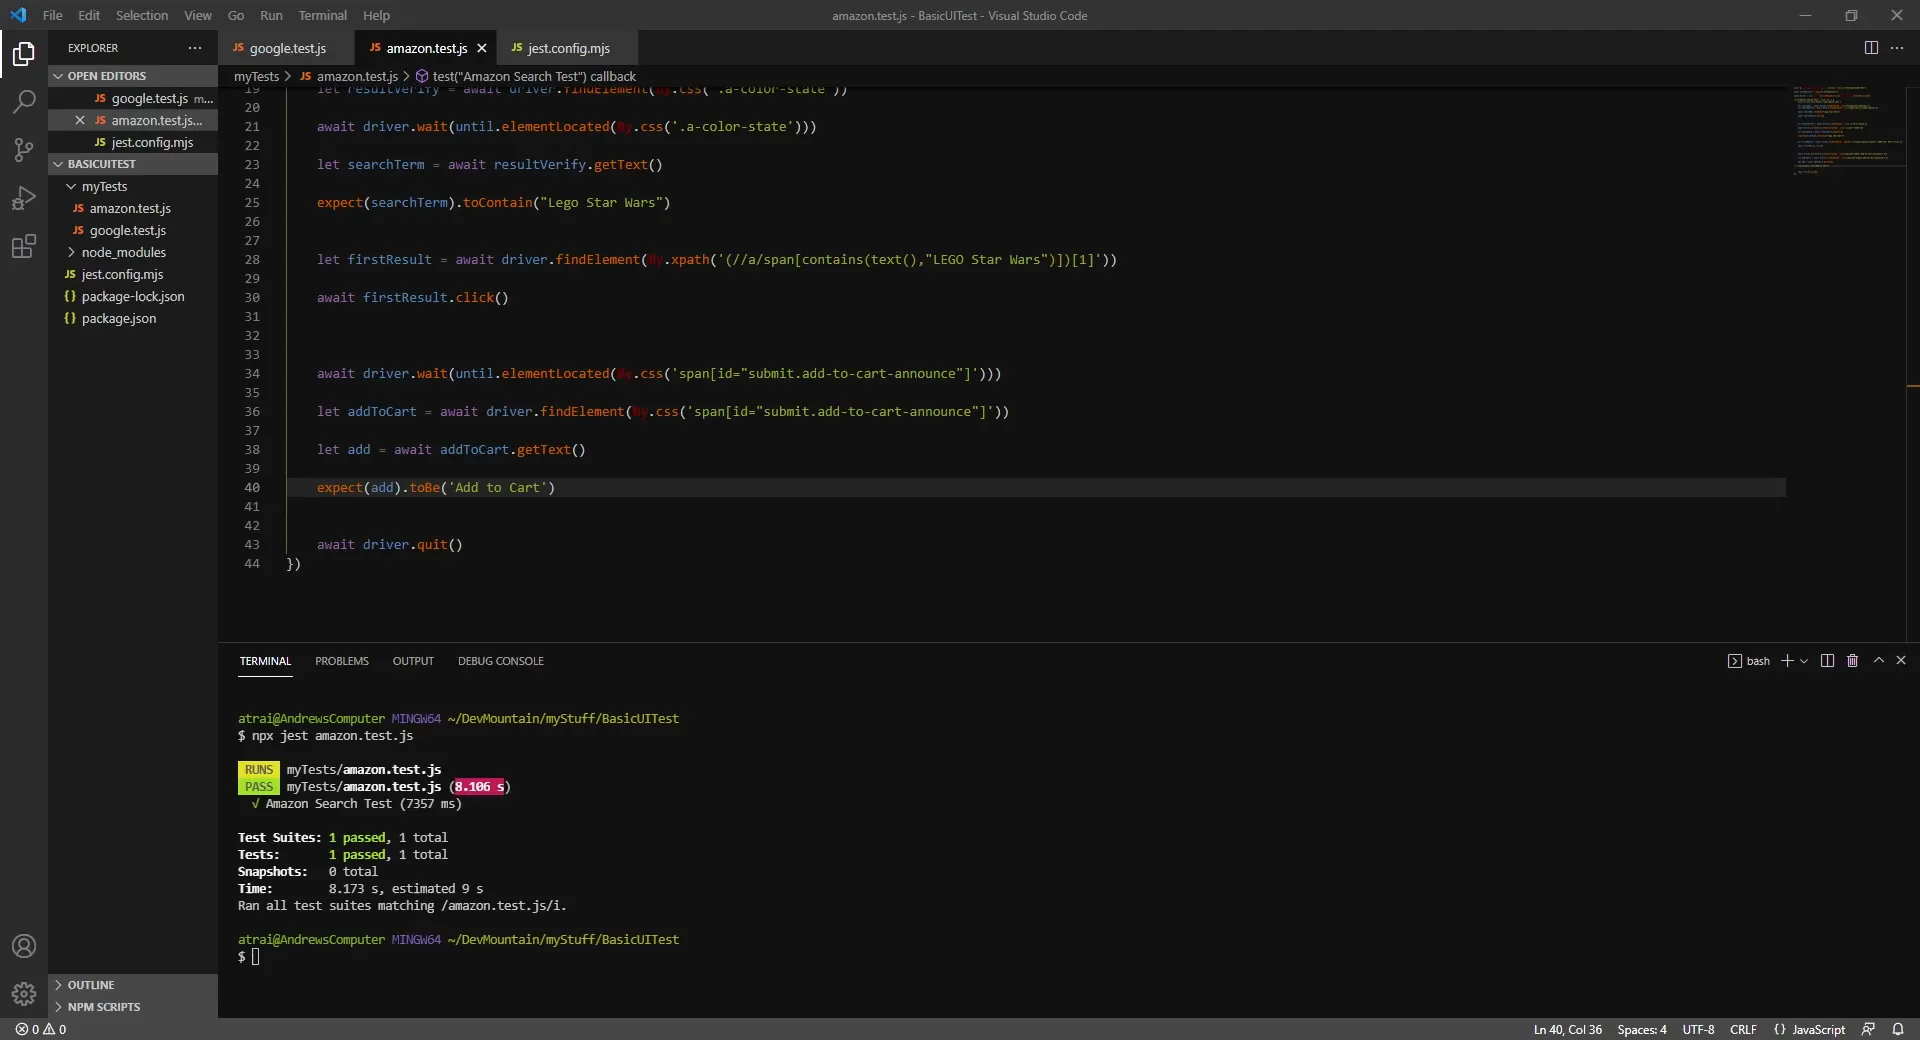Screen dimensions: 1920x1040
Task: Kill terminal with trash icon
Action: coord(1852,661)
